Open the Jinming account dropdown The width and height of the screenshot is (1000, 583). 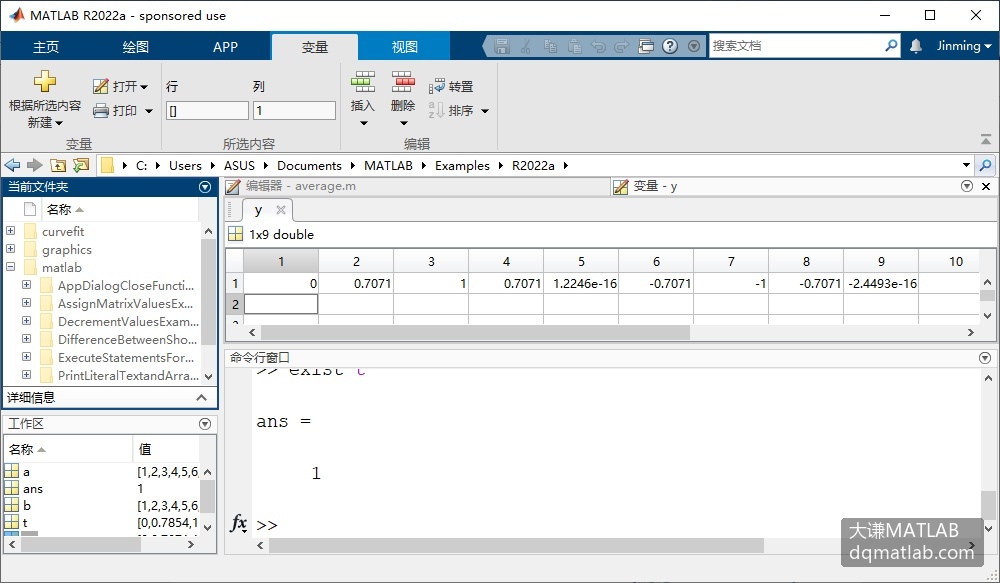963,46
